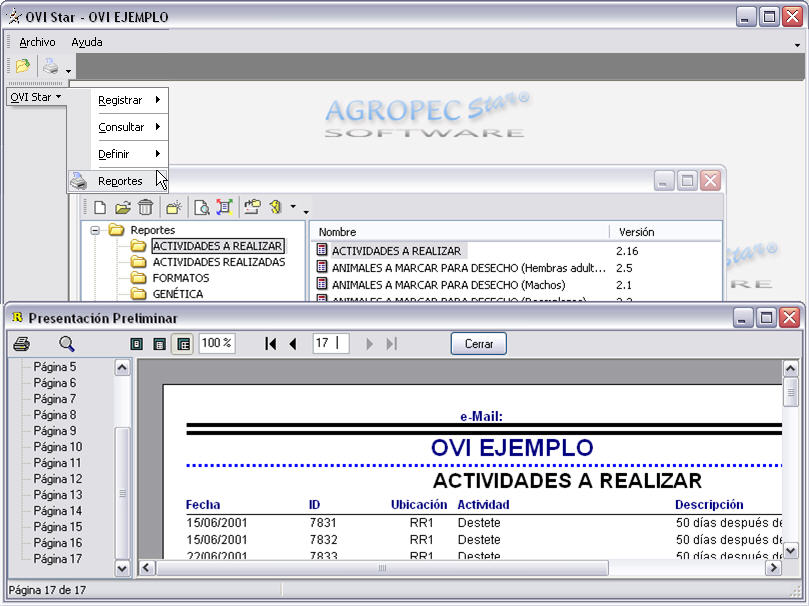The width and height of the screenshot is (809, 606).
Task: Select the whole-page zoom view icon
Action: tap(137, 344)
